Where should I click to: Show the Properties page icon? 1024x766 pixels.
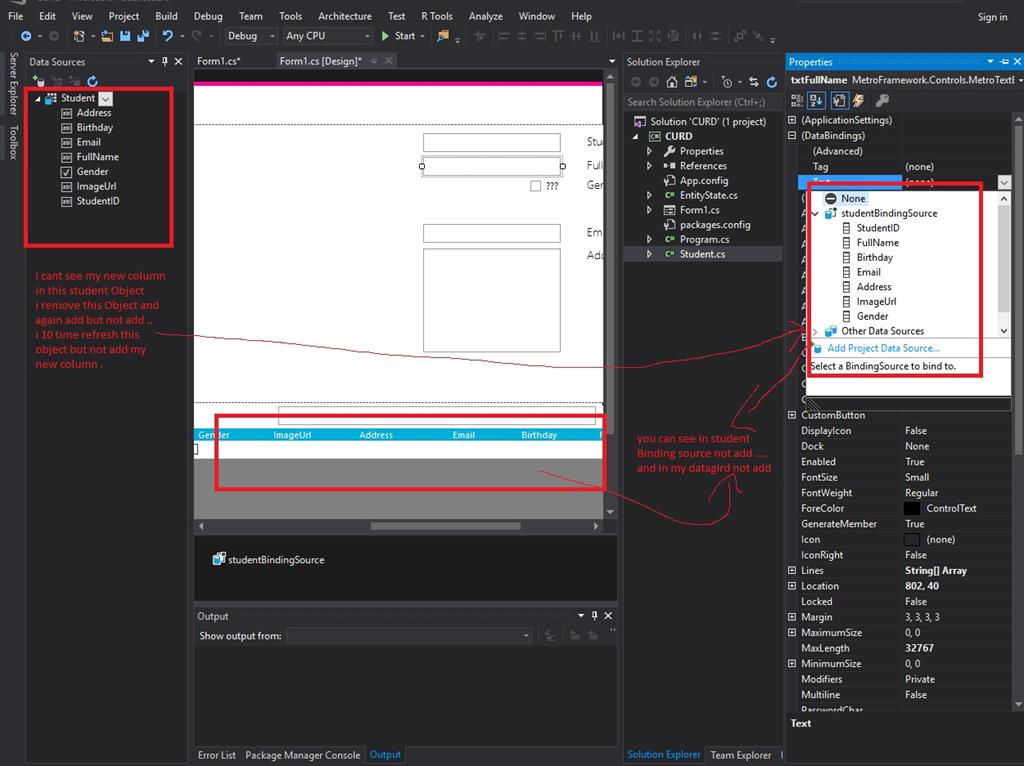[839, 100]
